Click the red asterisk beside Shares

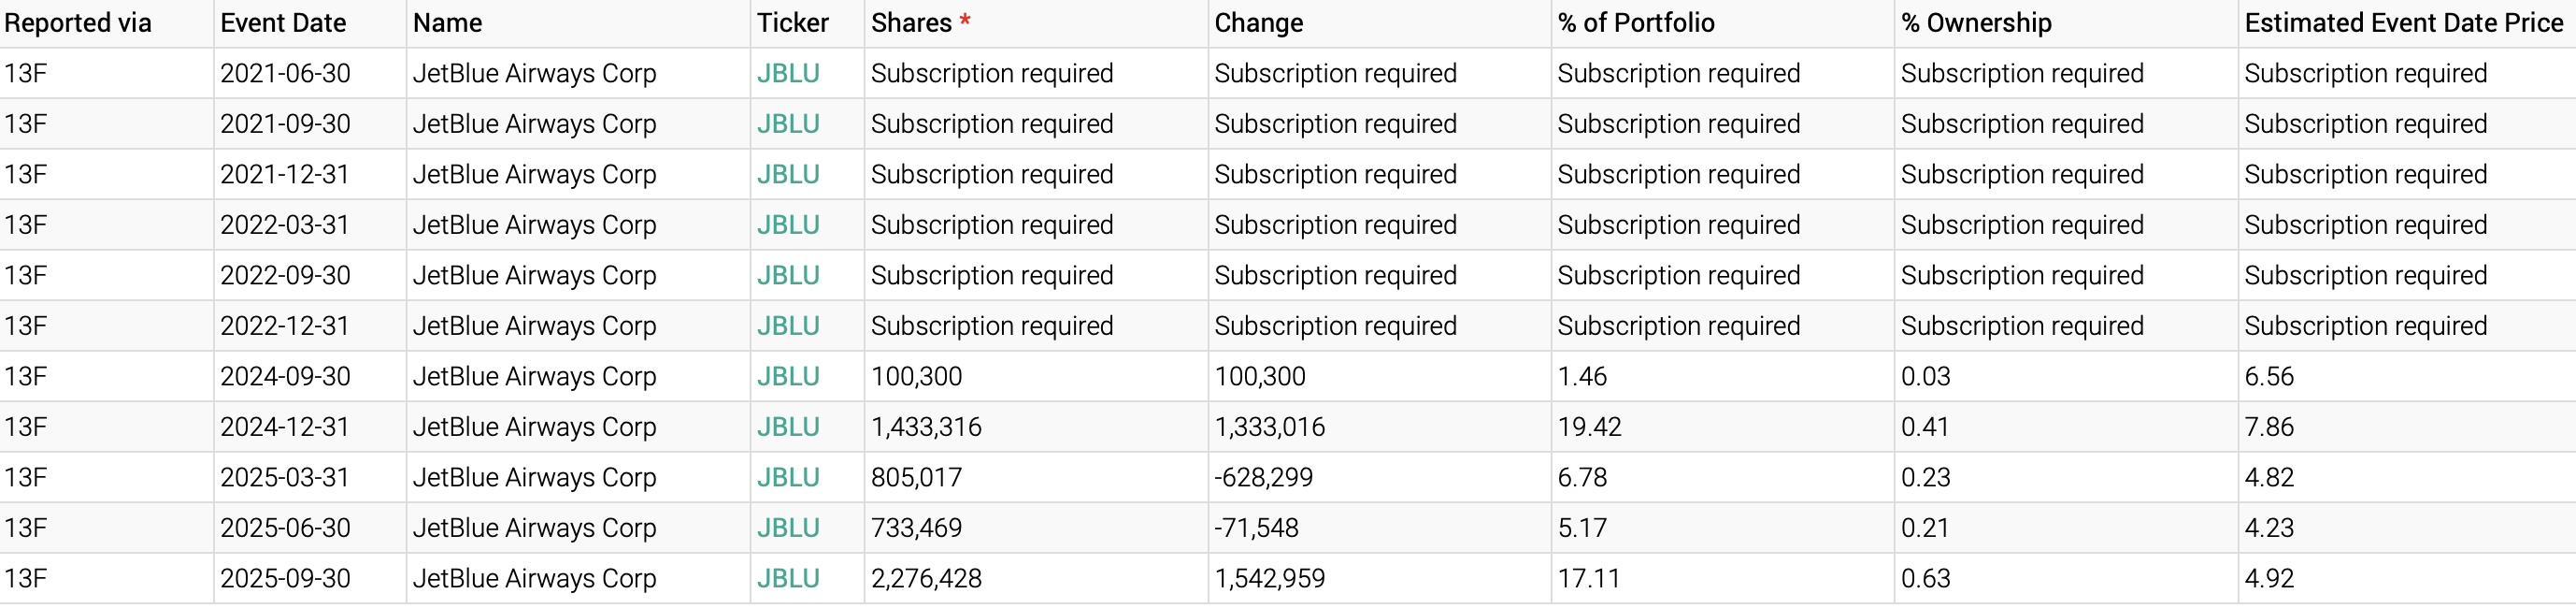click(965, 20)
